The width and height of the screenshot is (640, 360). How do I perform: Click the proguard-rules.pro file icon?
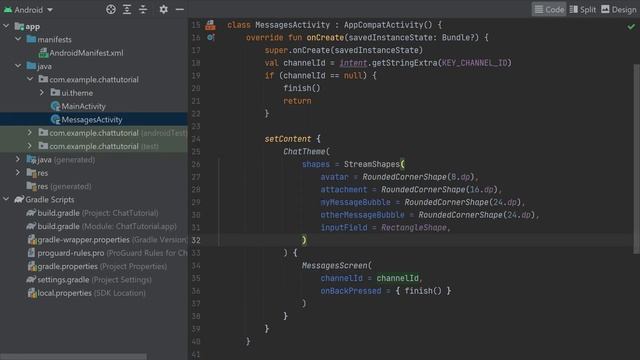31,253
